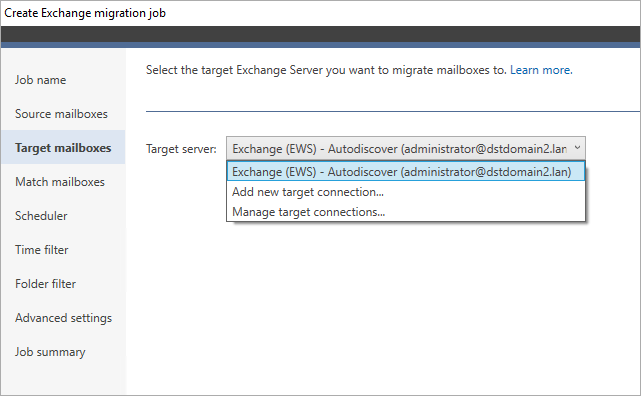Screen dimensions: 641x396
Task: Open the Match mailboxes step
Action: pos(60,181)
